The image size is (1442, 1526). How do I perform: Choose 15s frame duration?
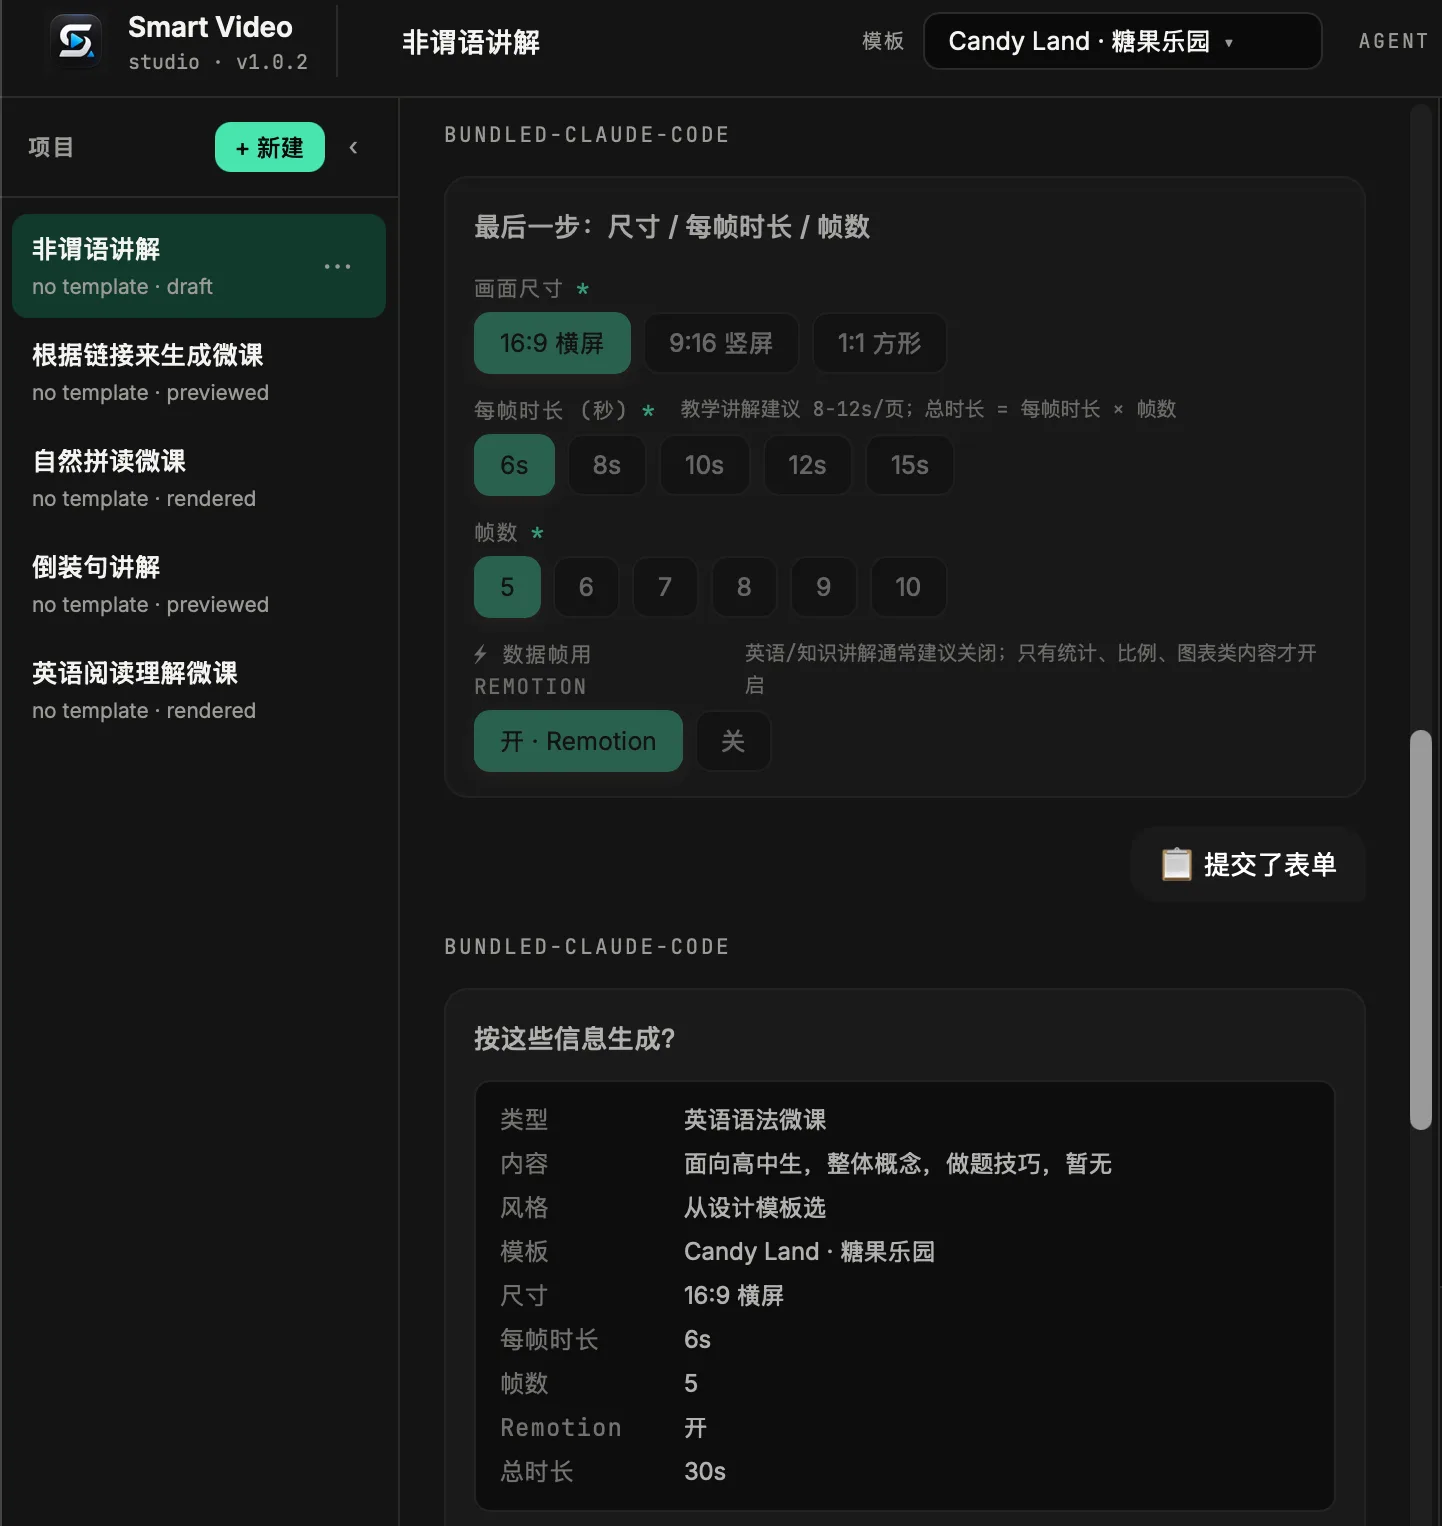pyautogui.click(x=910, y=465)
